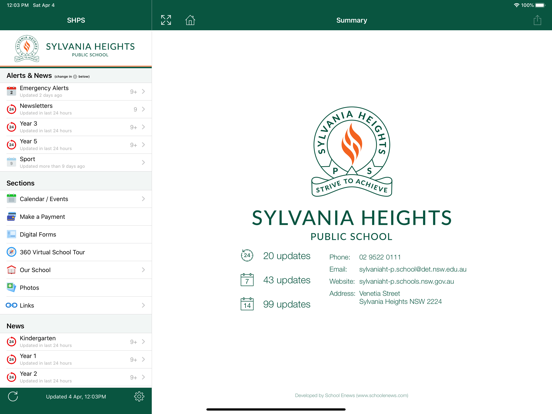The image size is (552, 414).
Task: Open the share icon in header
Action: pos(537,20)
